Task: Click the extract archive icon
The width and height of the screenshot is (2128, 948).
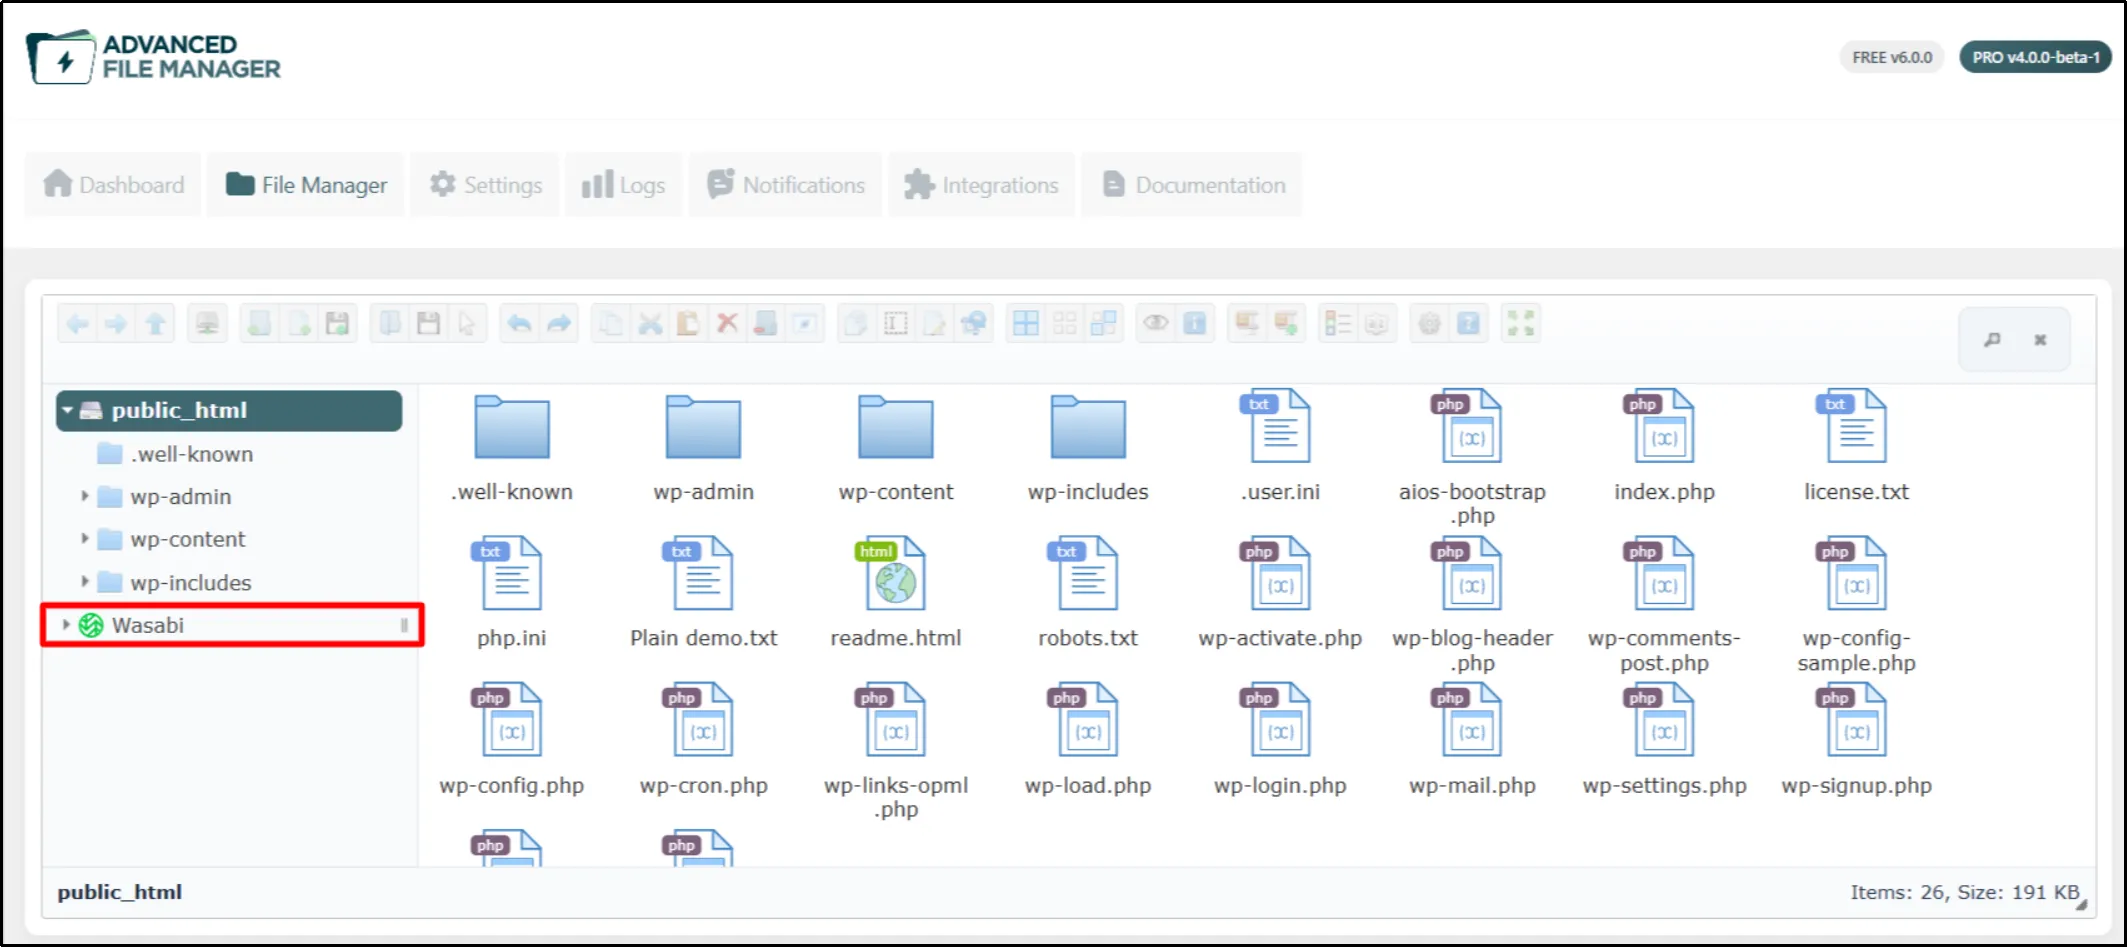Action: 1247,323
